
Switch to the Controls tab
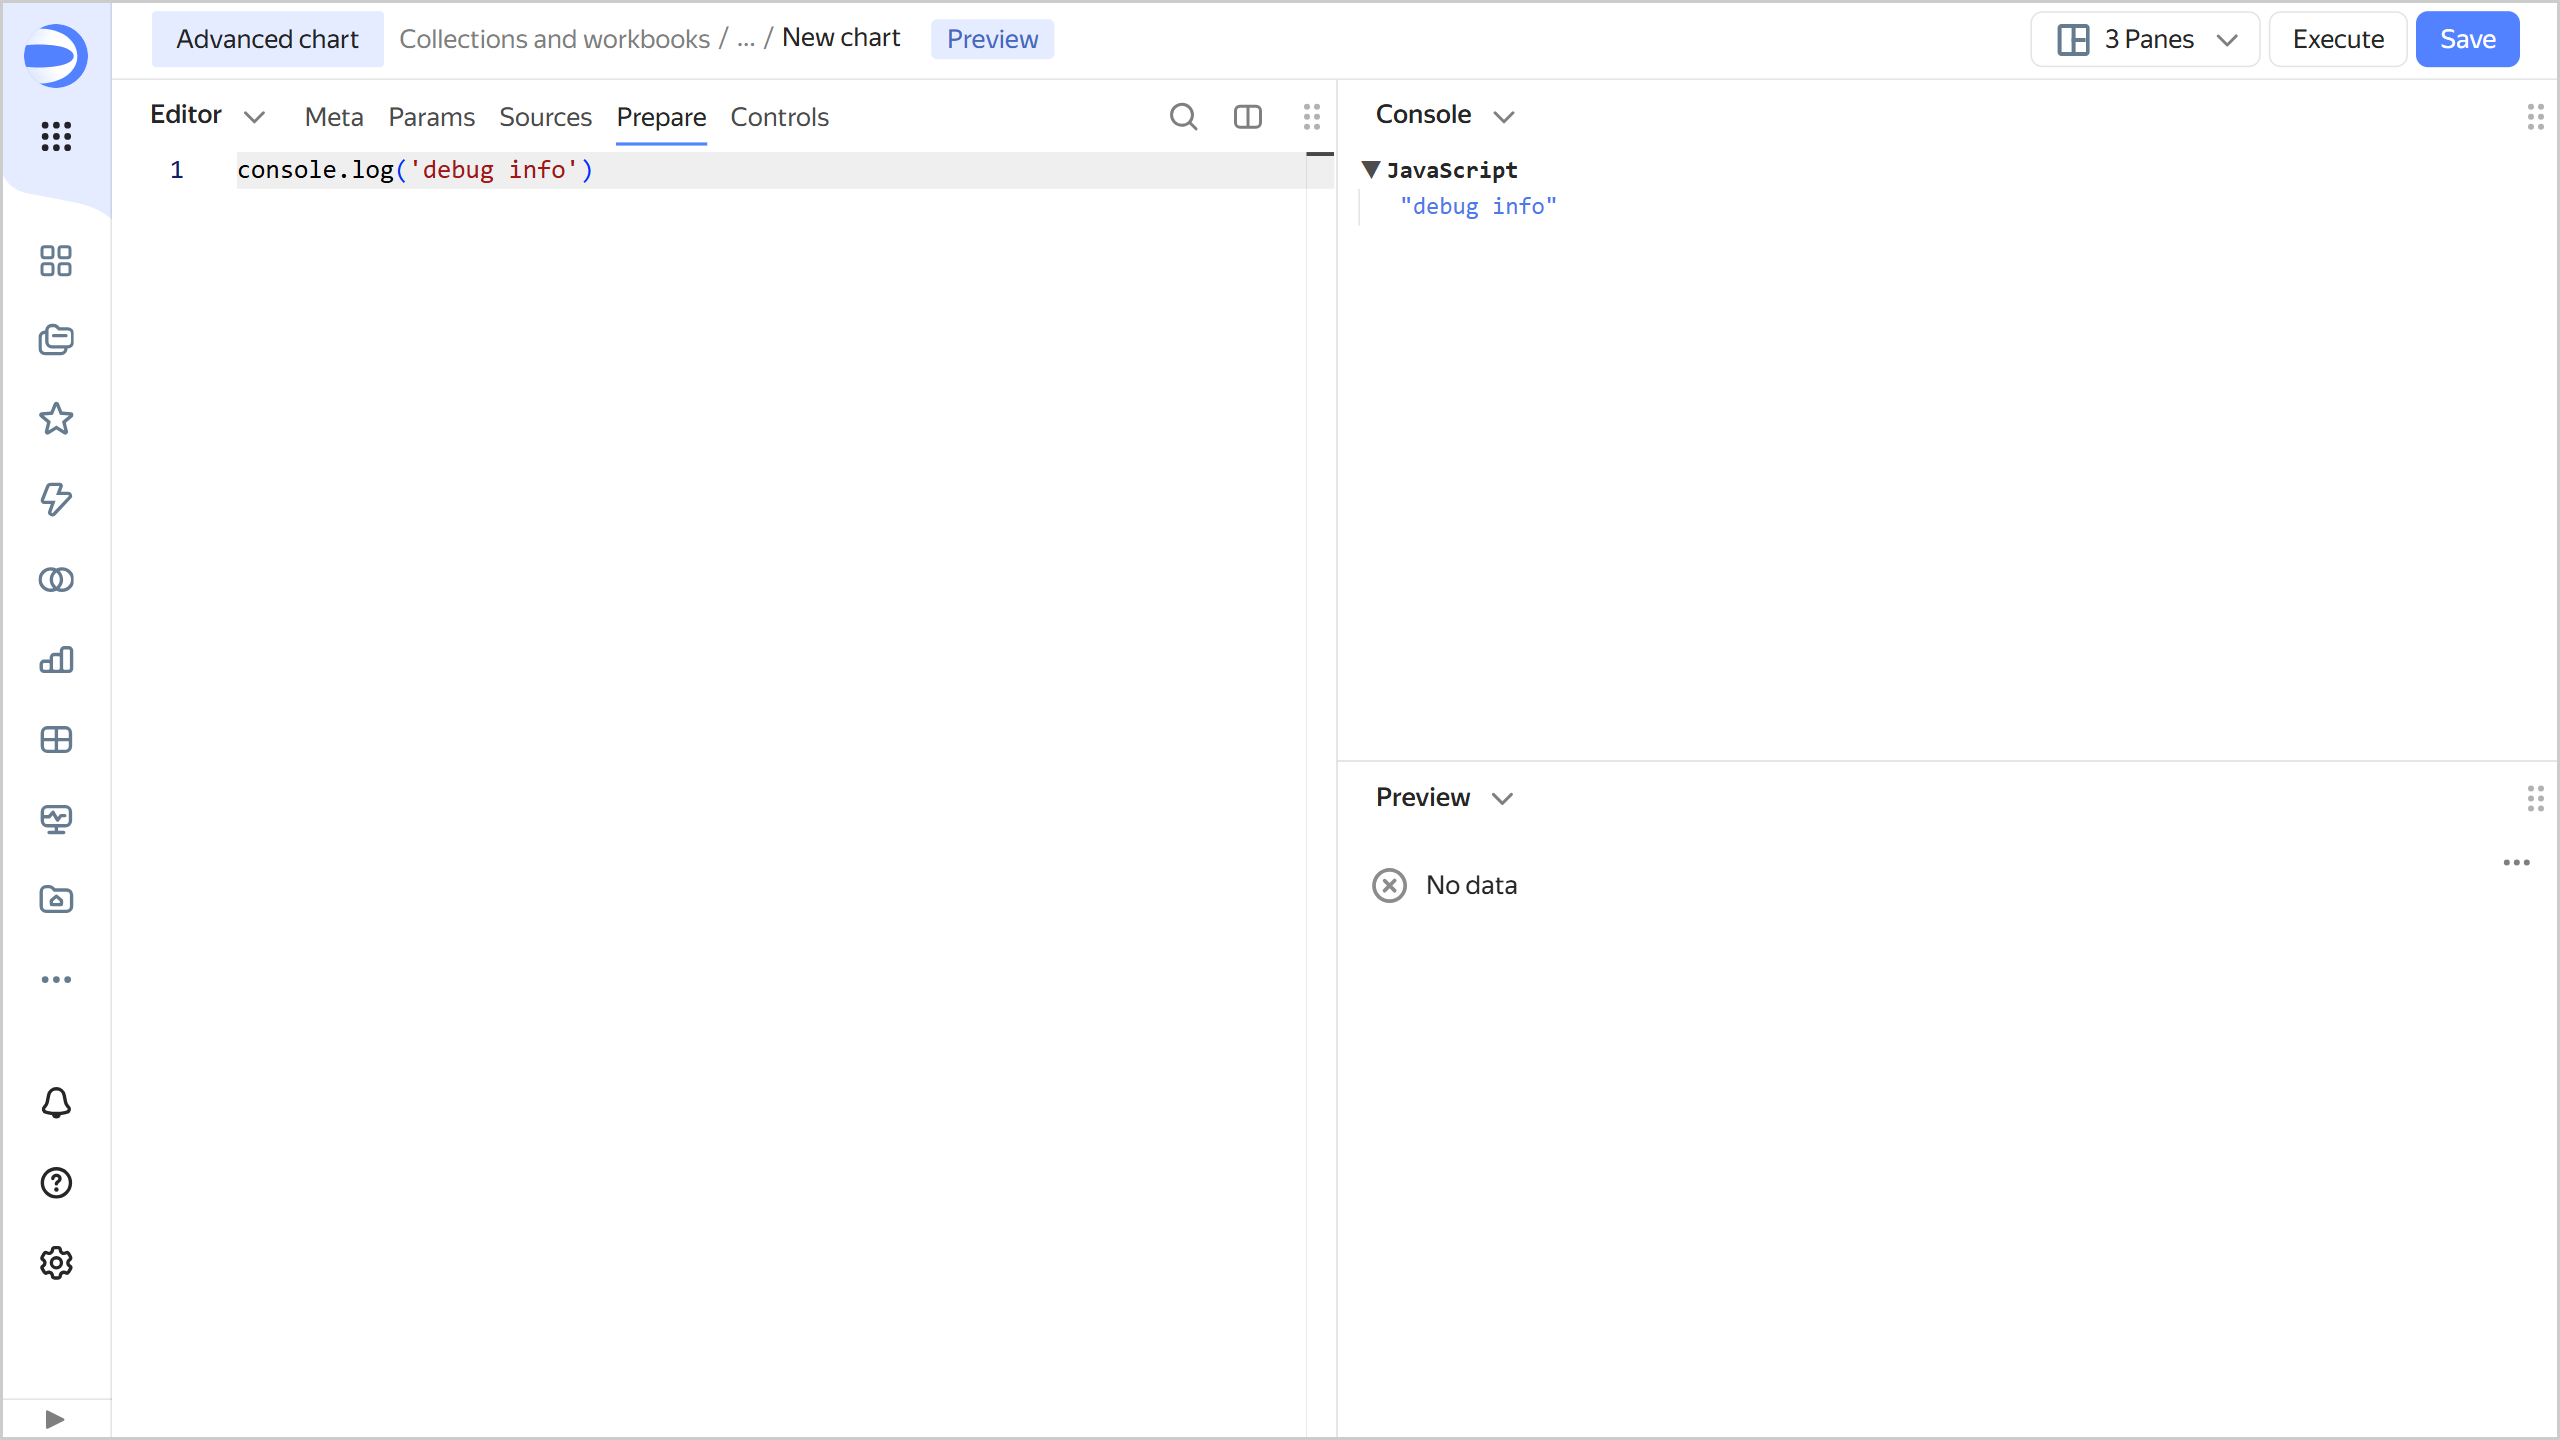coord(779,117)
